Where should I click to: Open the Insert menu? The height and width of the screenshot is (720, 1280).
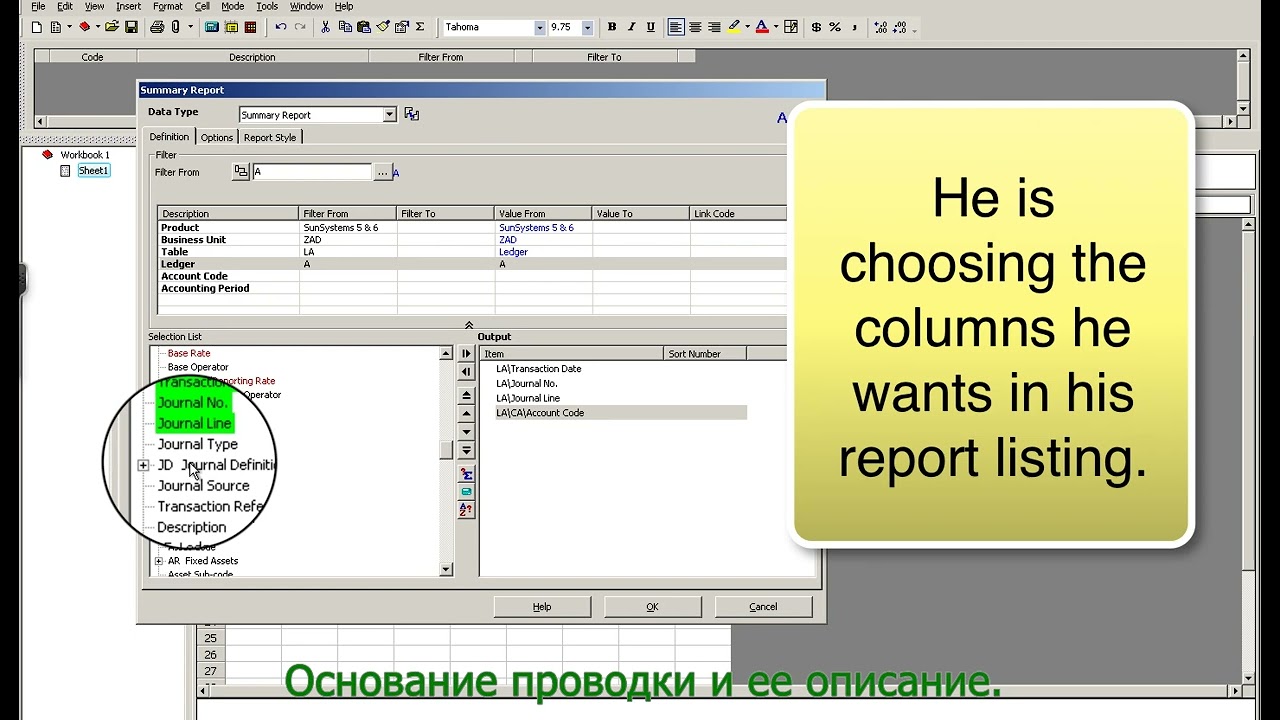(x=128, y=6)
